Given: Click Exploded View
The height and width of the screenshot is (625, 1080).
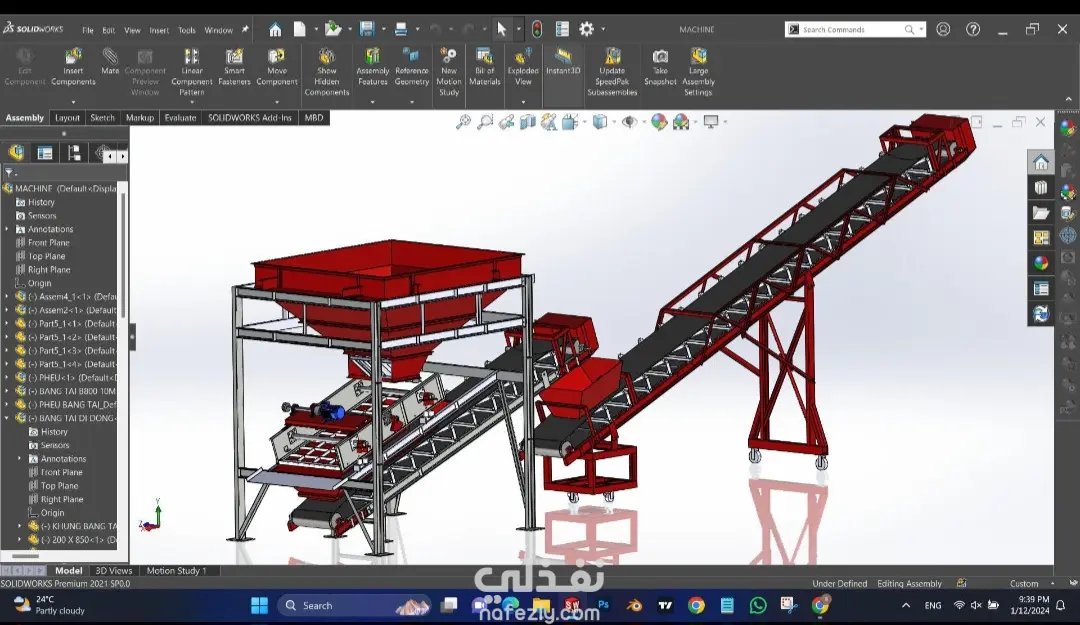Looking at the screenshot, I should point(523,67).
